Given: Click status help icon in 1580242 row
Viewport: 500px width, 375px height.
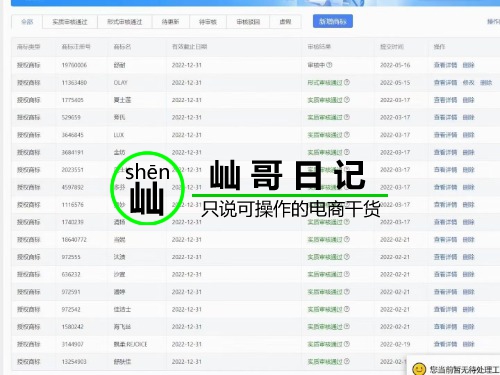Looking at the screenshot, I should pyautogui.click(x=347, y=326).
